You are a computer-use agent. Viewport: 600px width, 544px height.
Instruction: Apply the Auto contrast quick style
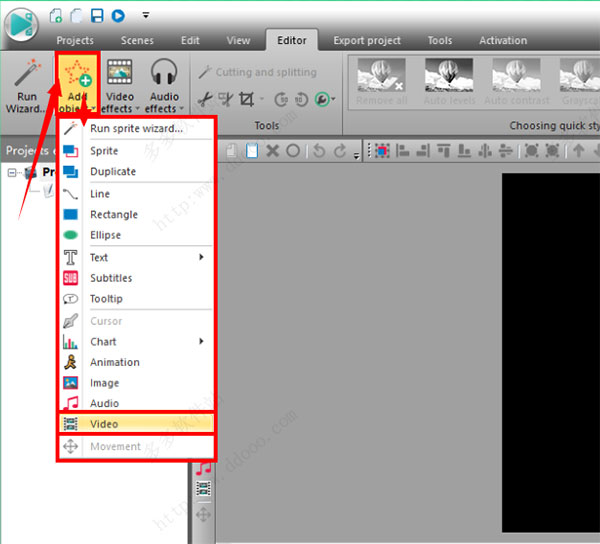click(517, 82)
